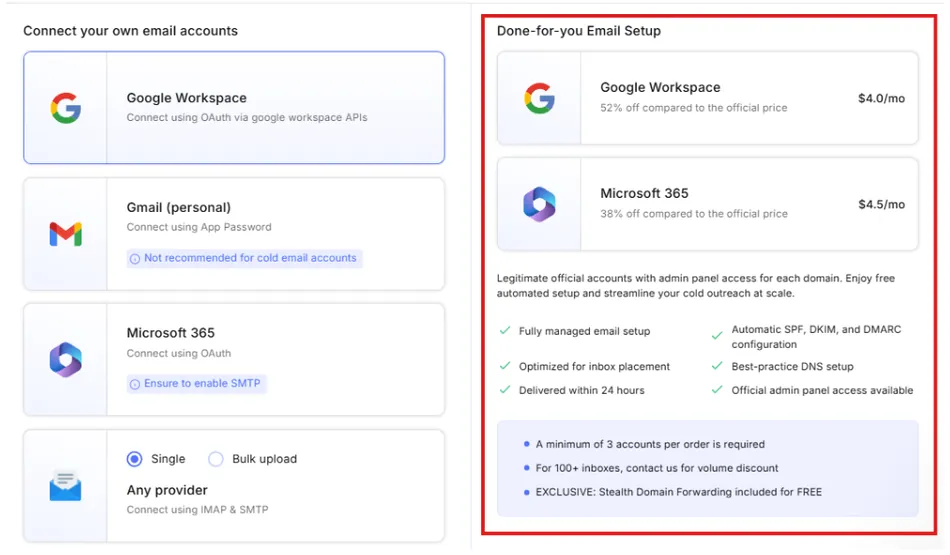Image resolution: width=950 pixels, height=555 pixels.
Task: Click 'Connect your own email accounts' heading
Action: [130, 31]
